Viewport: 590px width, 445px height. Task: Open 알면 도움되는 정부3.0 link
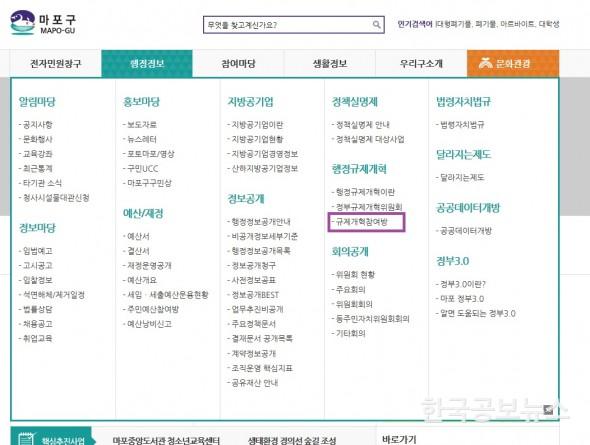point(477,313)
